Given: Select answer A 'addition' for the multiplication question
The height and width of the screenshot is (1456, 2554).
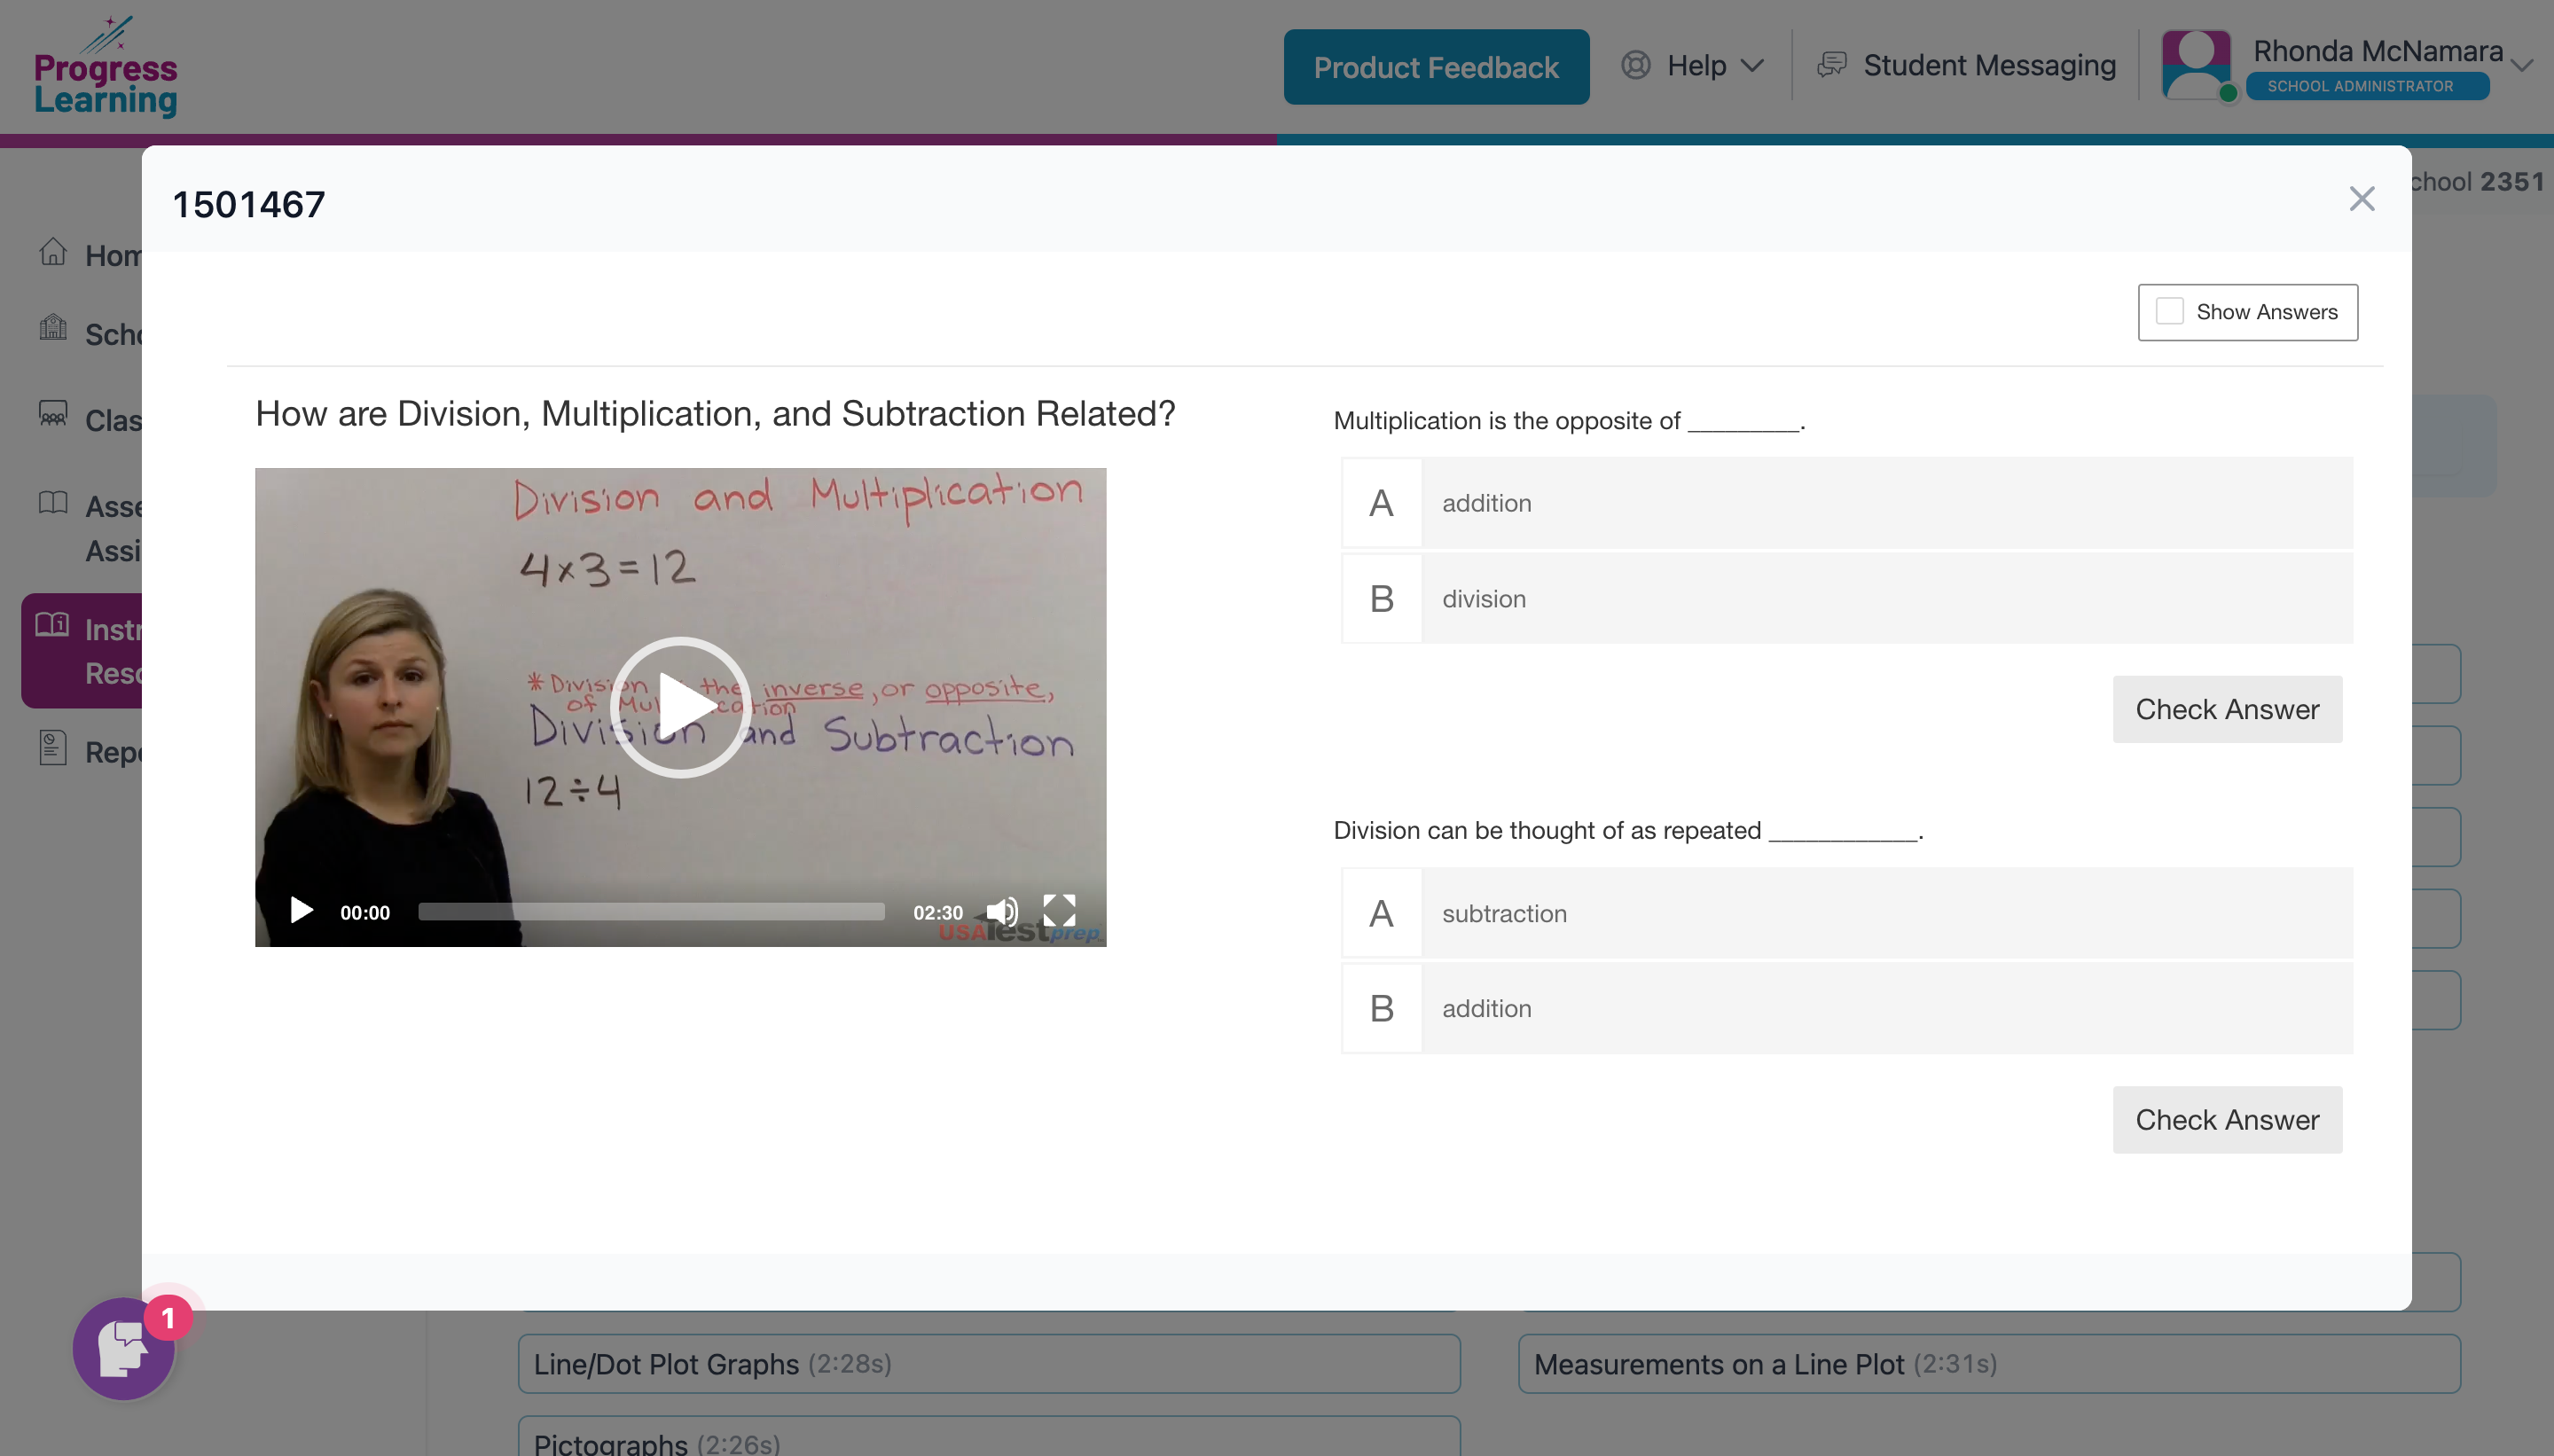Looking at the screenshot, I should coord(1847,503).
